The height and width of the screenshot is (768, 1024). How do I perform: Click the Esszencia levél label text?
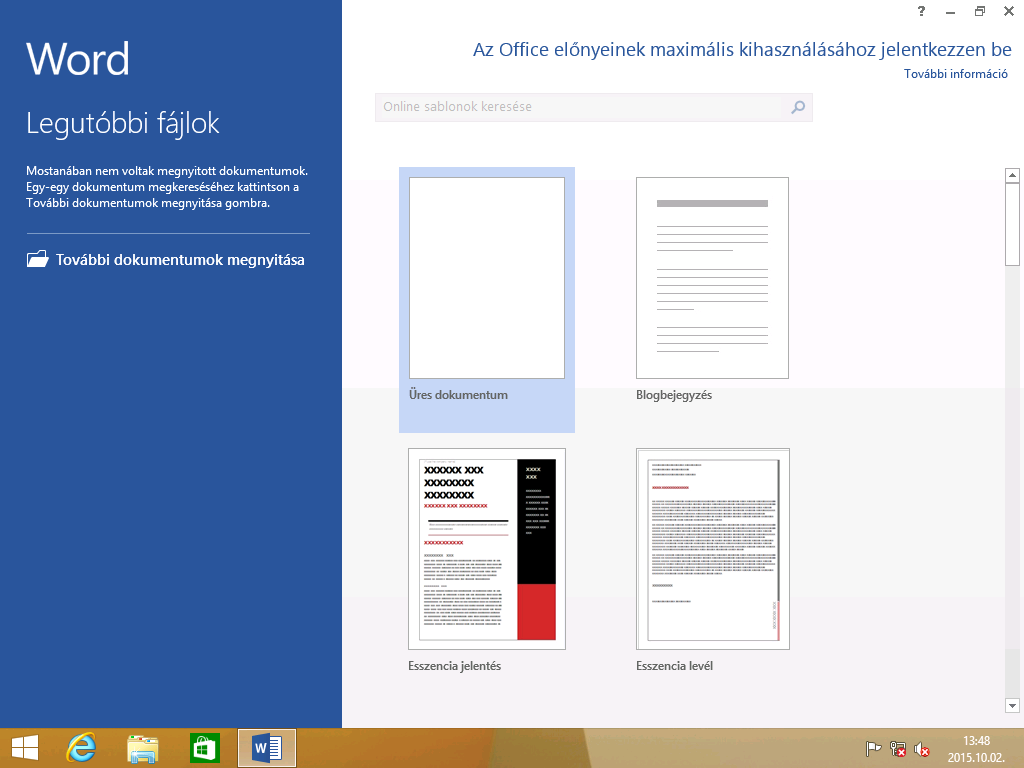click(675, 666)
